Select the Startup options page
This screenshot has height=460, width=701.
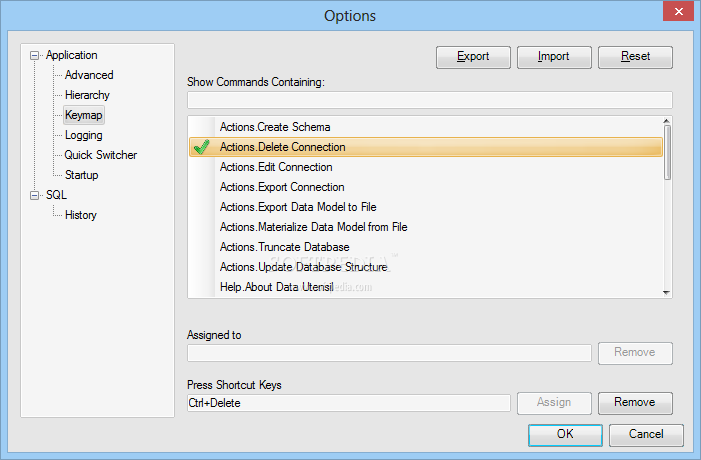[82, 175]
